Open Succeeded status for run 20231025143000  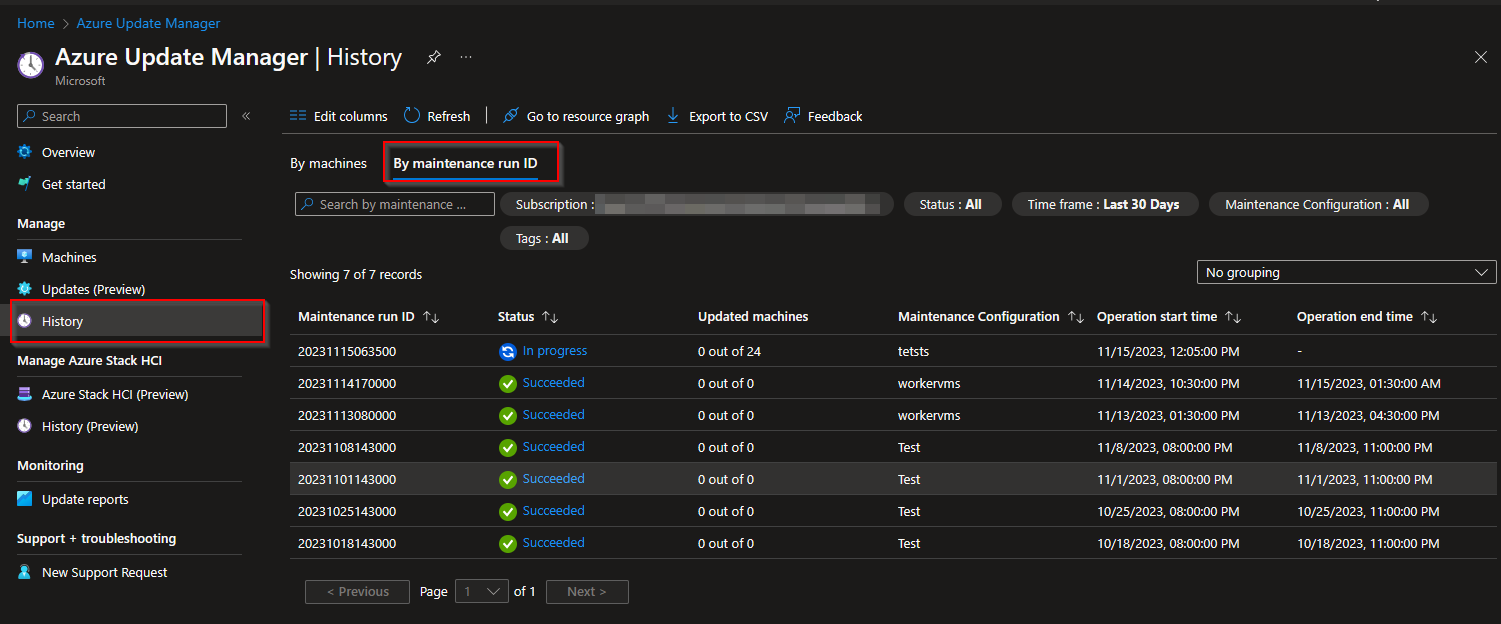click(553, 511)
